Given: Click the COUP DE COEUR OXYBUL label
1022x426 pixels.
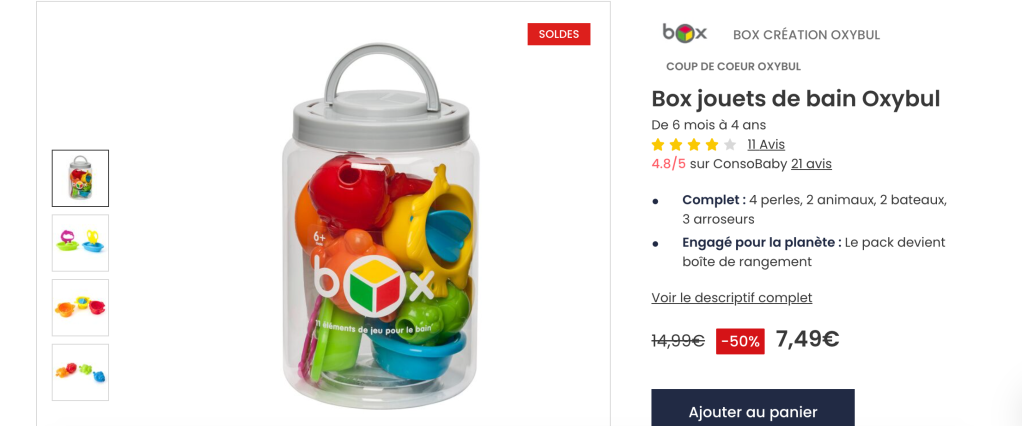Looking at the screenshot, I should click(x=733, y=66).
